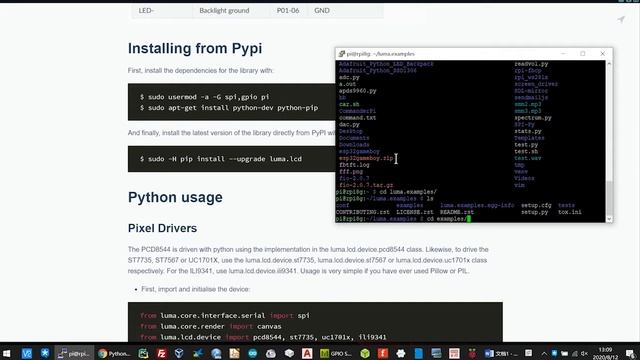Viewport: 640px width, 360px height.
Task: Open the Windows notification center
Action: point(630,353)
